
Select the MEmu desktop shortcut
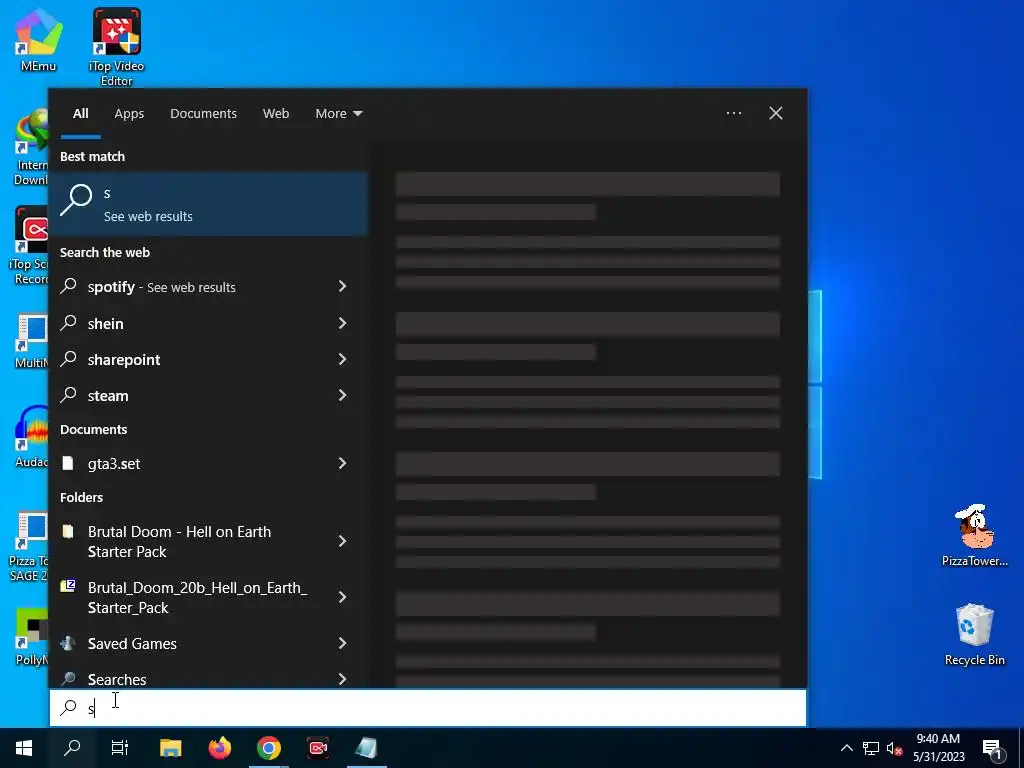(39, 39)
